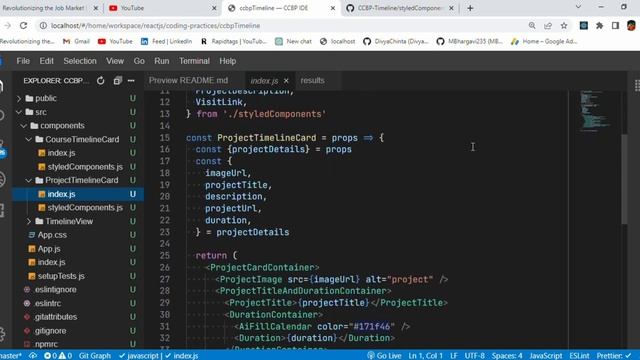Close the YouTube browser tab

tap(214, 8)
